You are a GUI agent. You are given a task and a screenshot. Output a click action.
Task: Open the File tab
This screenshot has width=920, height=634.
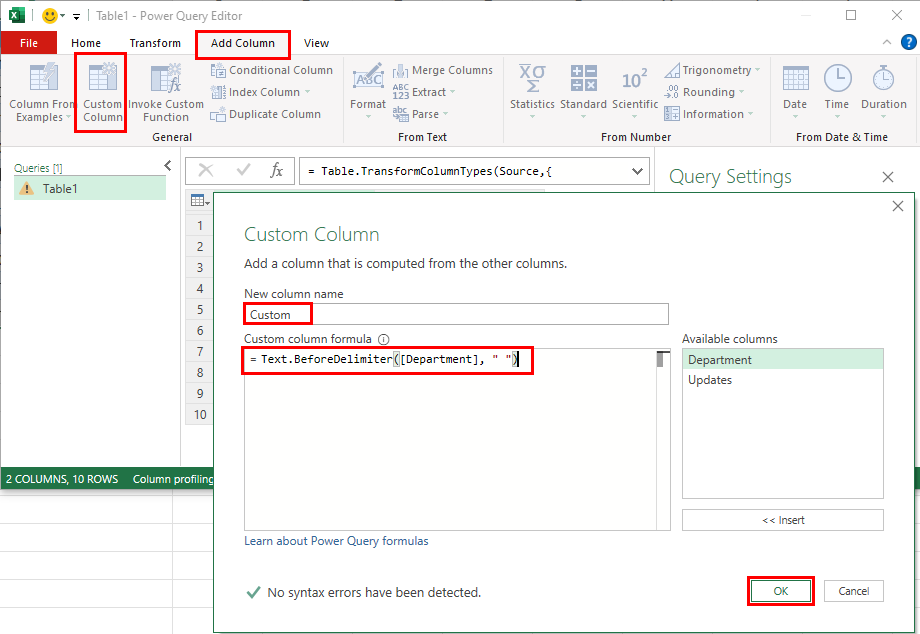tap(29, 43)
